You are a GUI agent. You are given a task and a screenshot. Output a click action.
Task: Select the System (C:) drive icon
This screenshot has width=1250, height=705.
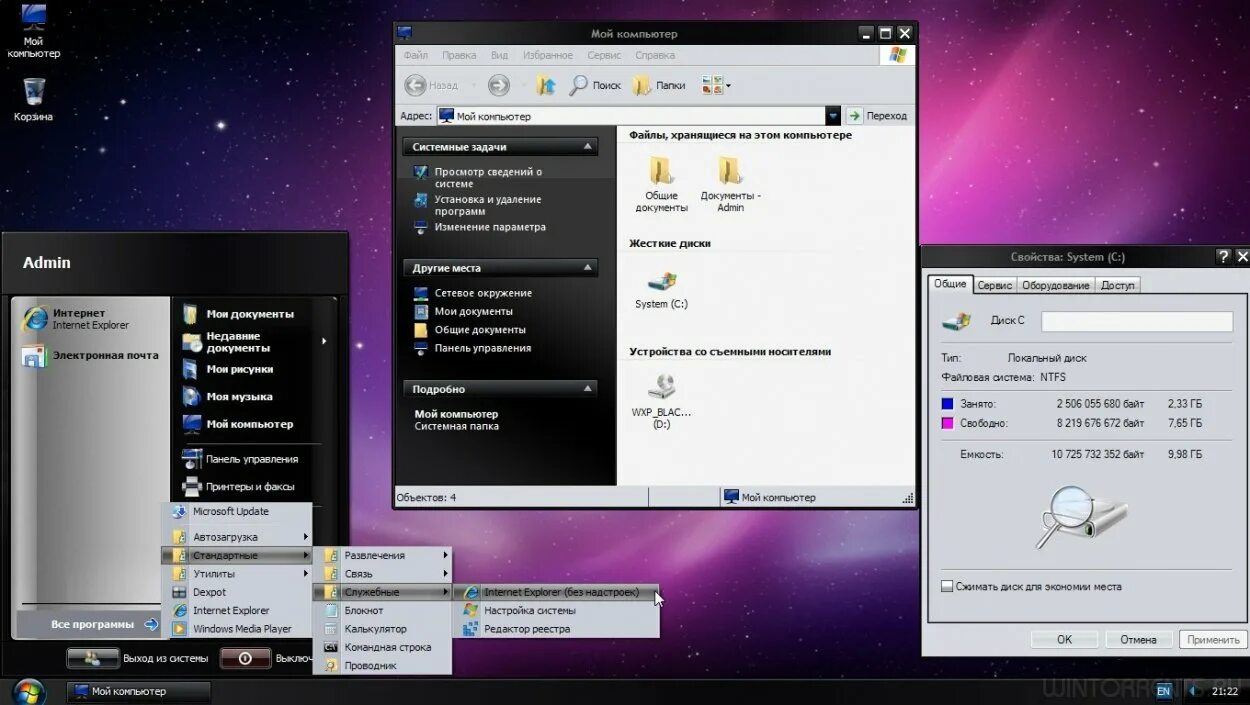661,281
